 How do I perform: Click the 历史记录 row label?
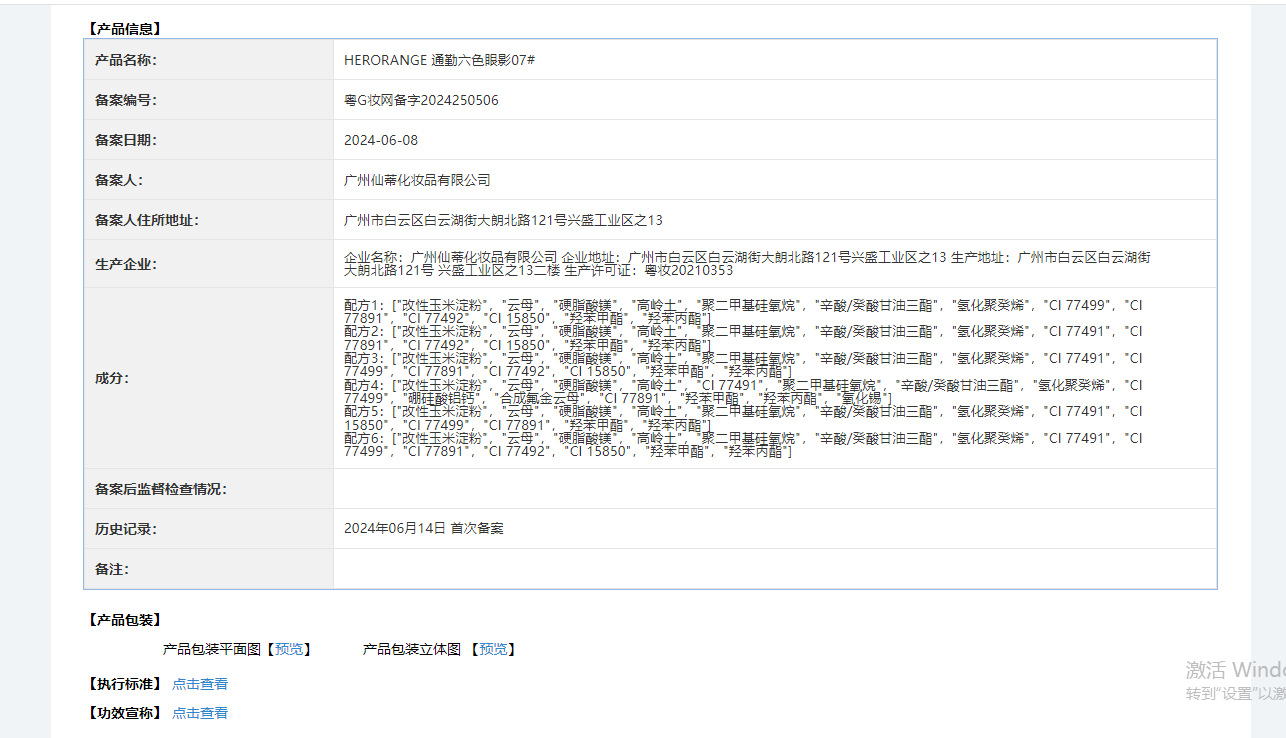(126, 529)
